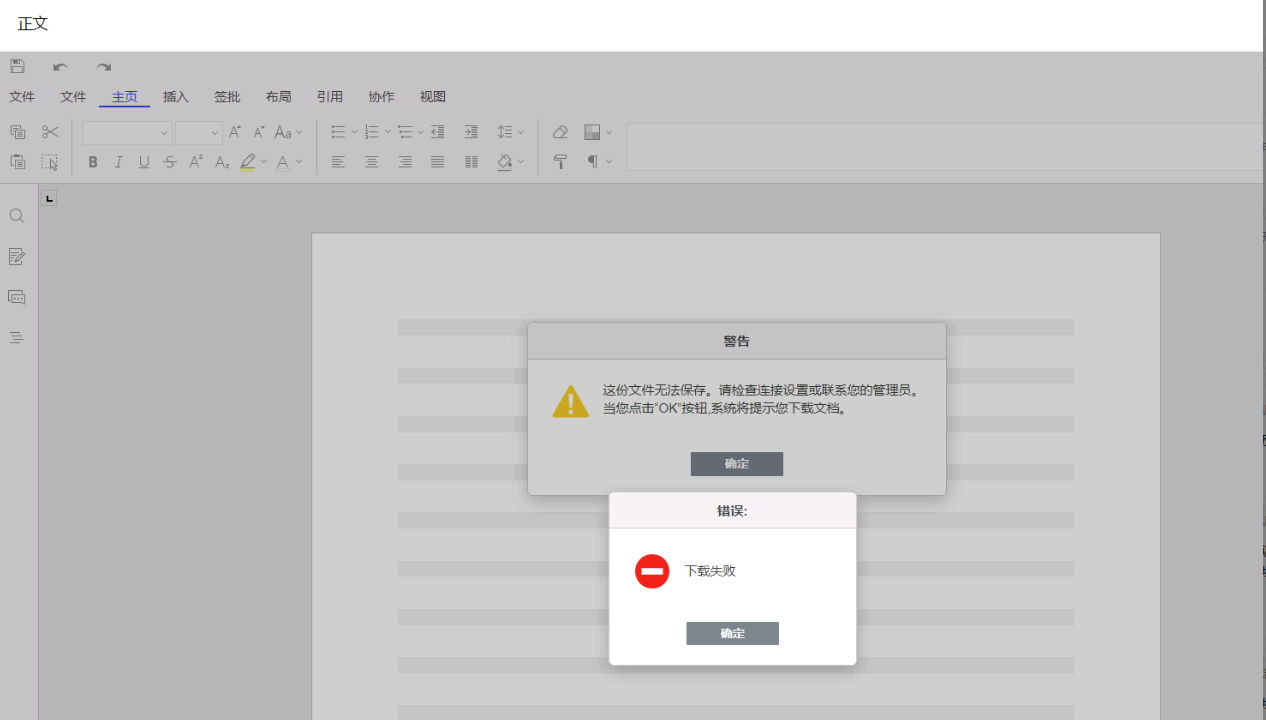Click the undo arrow icon
This screenshot has width=1266, height=720.
click(60, 67)
